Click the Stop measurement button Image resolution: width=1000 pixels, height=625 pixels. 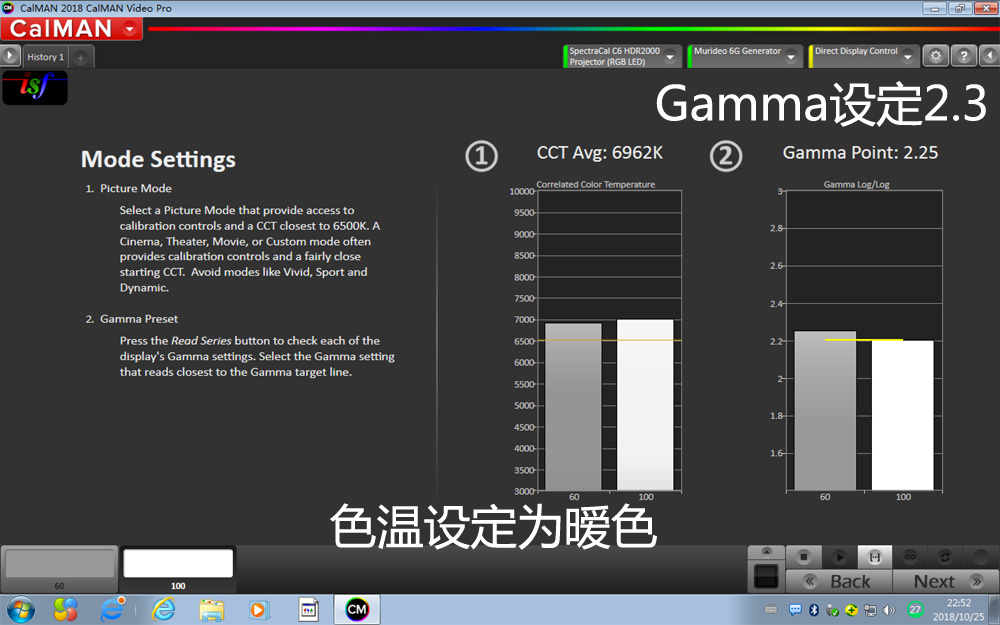[x=803, y=556]
